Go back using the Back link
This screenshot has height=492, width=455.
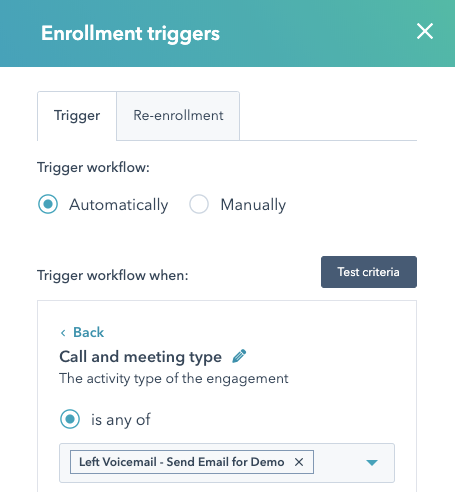click(x=88, y=332)
